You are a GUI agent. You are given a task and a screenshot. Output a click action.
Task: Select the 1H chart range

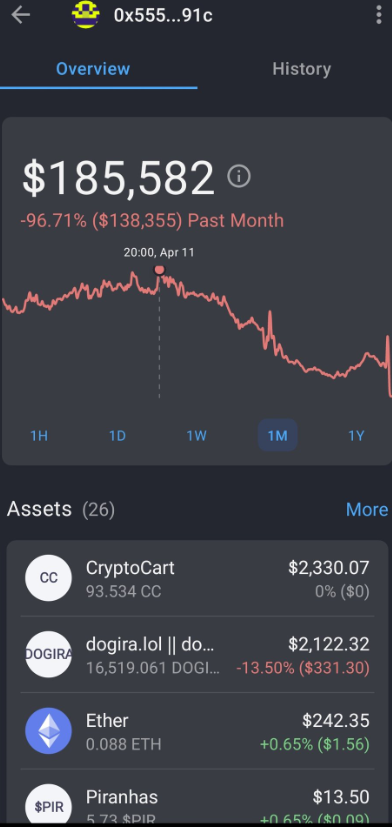39,436
